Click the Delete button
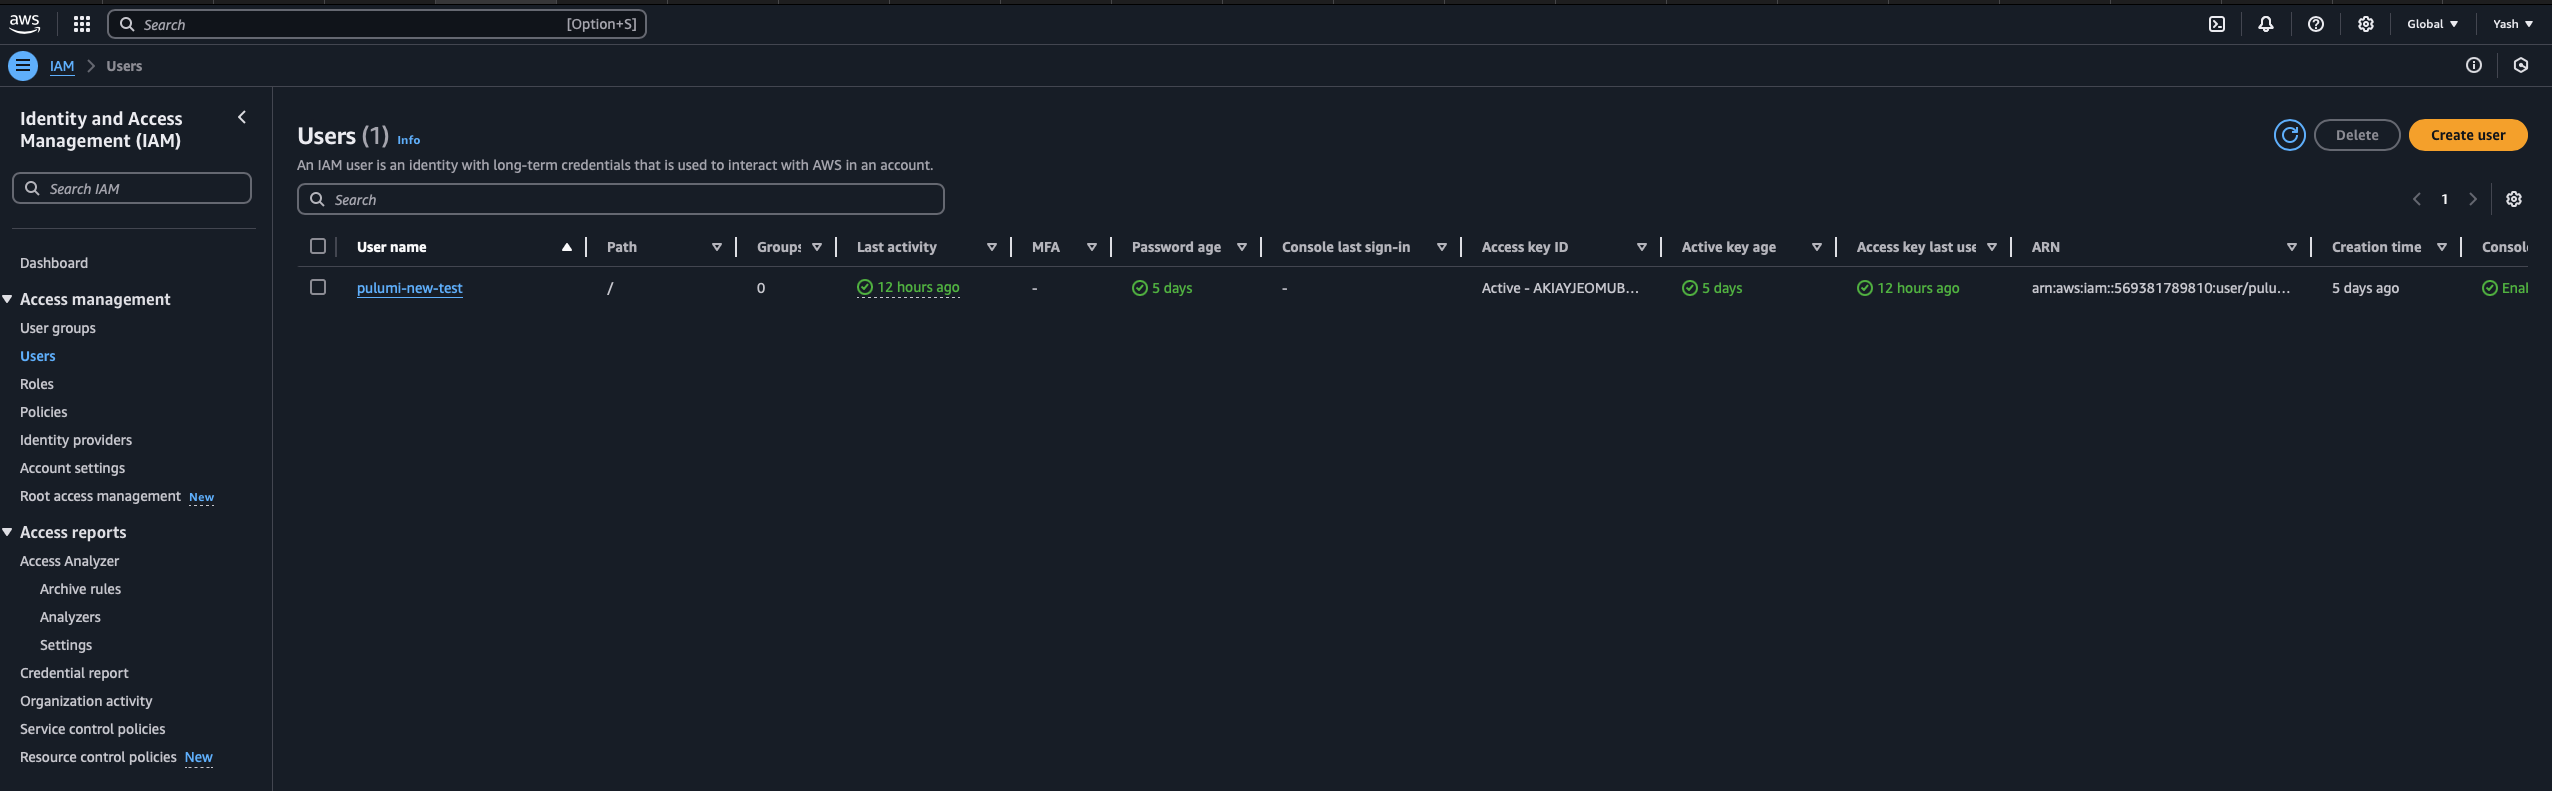 (x=2357, y=135)
